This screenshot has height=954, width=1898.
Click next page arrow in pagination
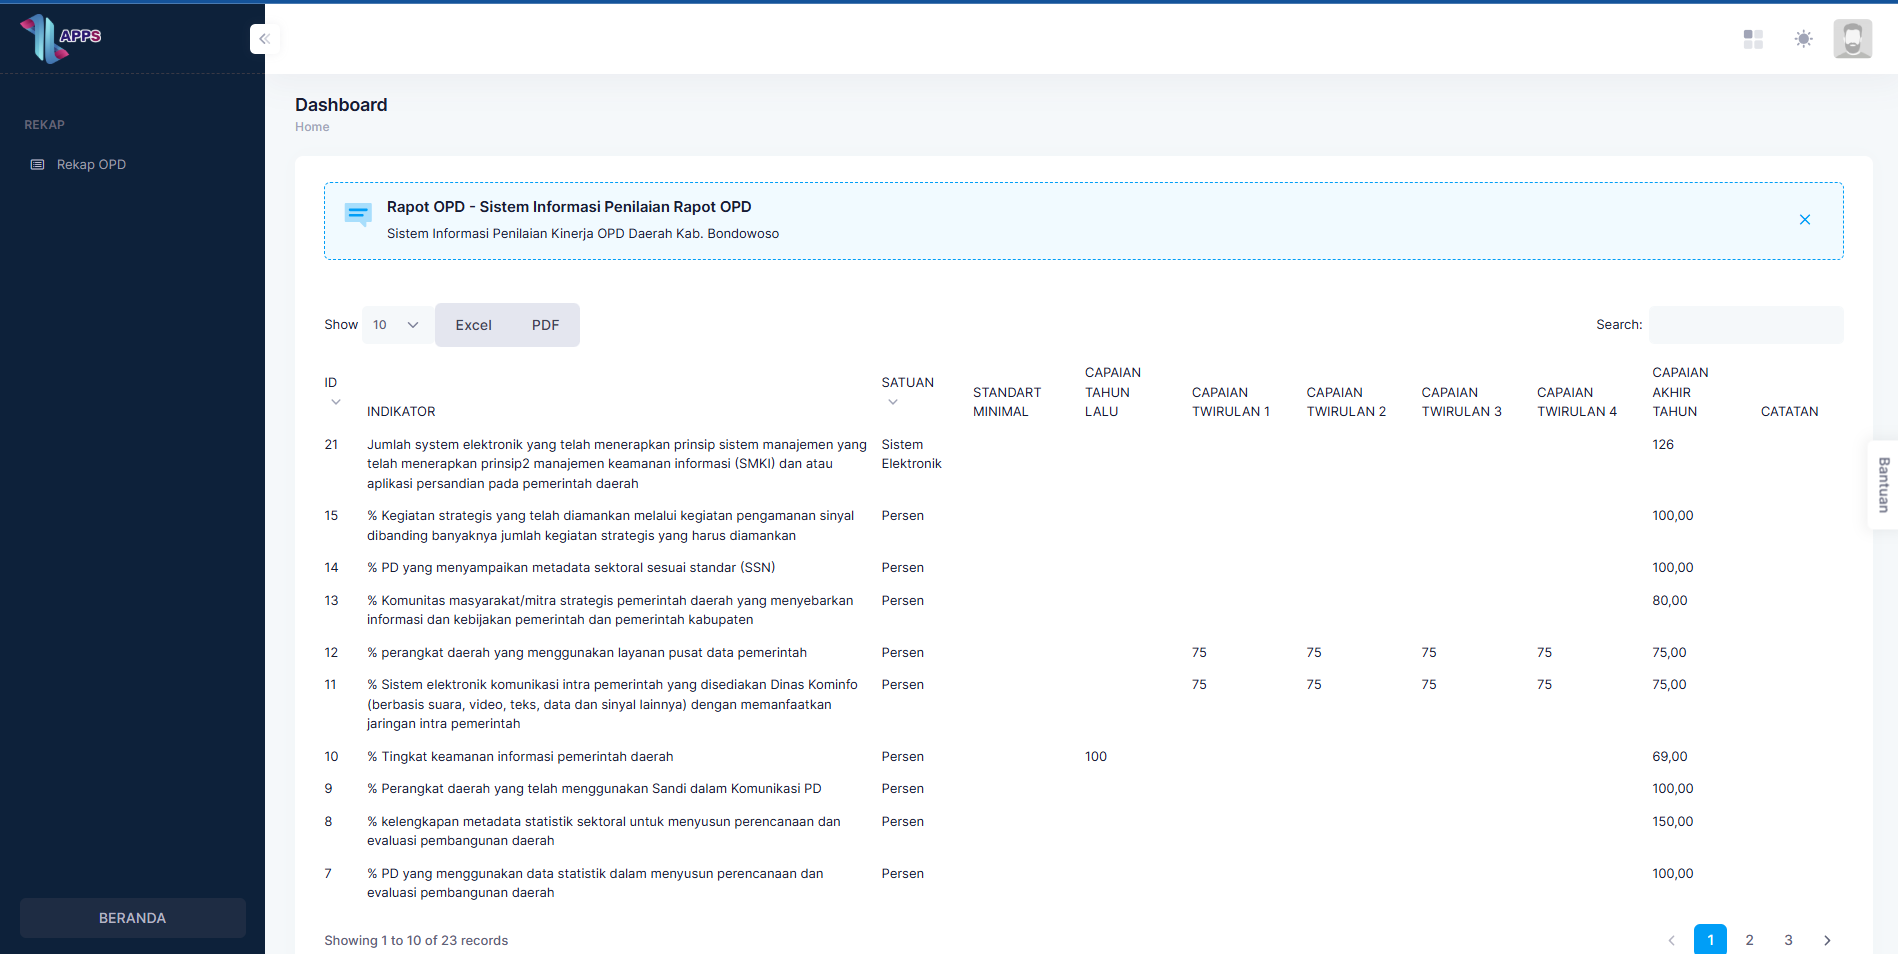(1827, 940)
